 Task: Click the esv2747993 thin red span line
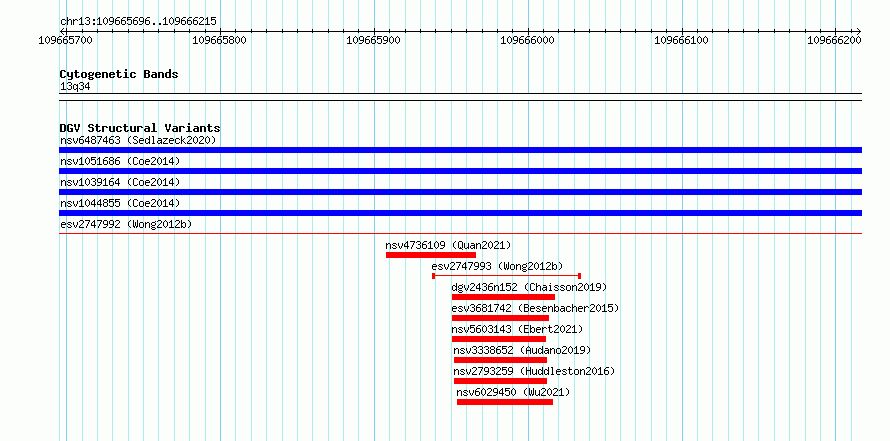[x=506, y=276]
